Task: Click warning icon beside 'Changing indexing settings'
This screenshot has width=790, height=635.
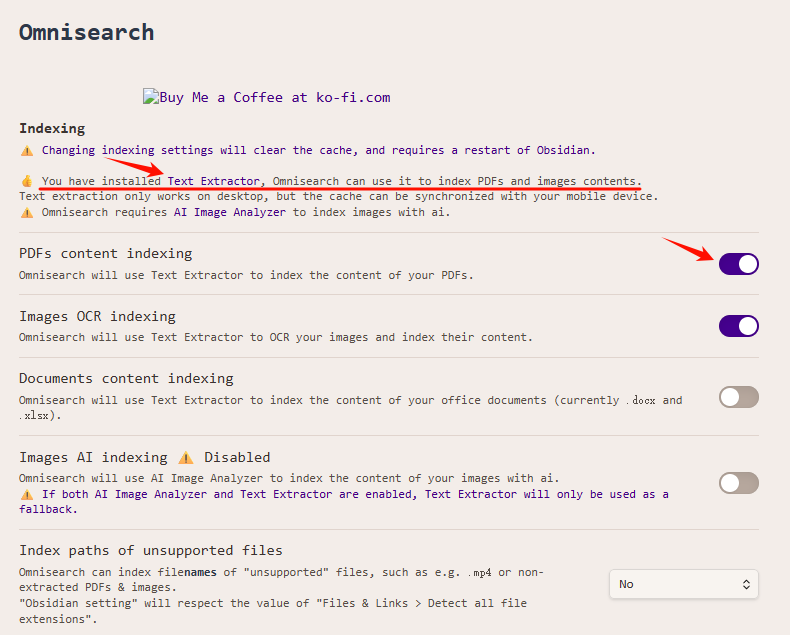Action: pyautogui.click(x=27, y=150)
